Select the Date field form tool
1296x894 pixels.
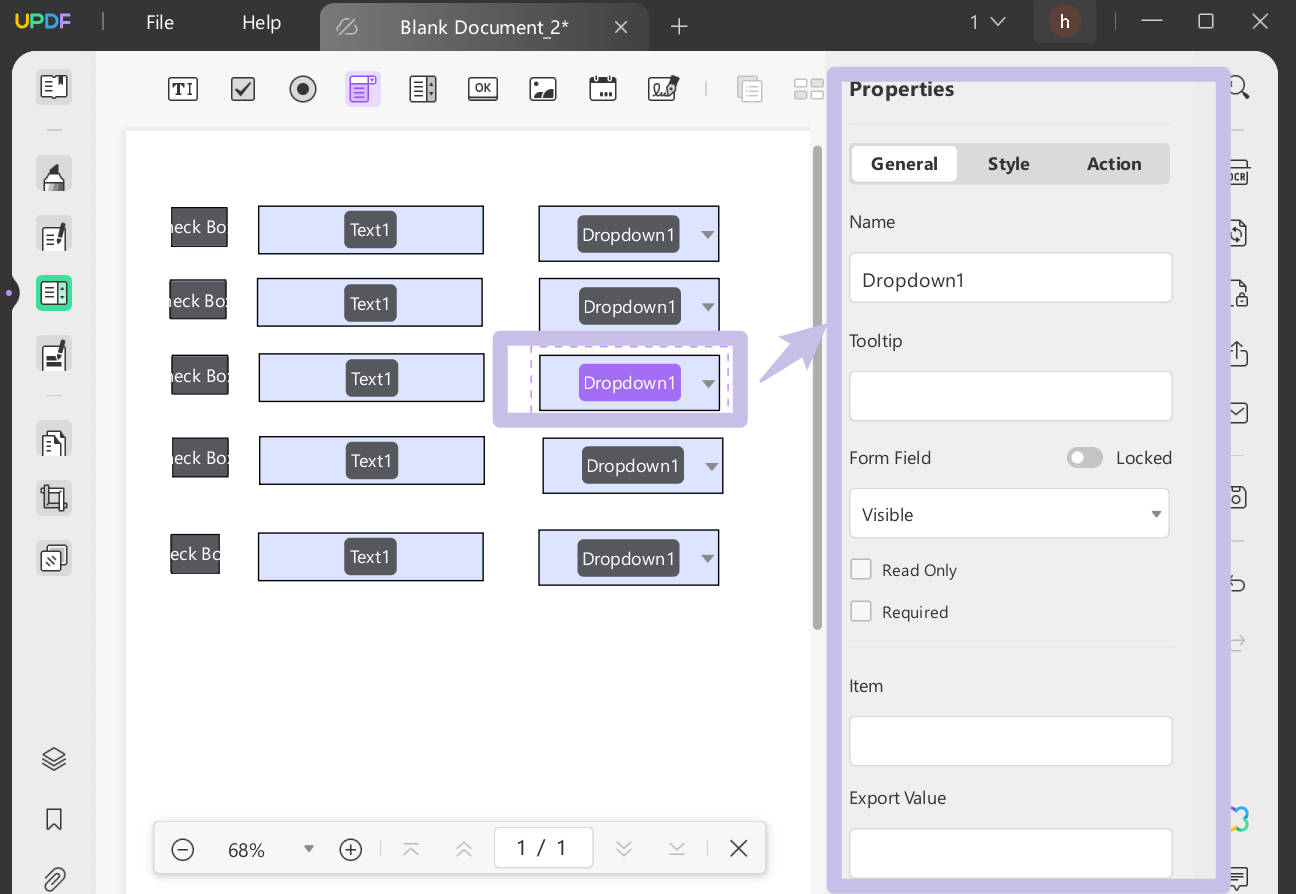pos(602,89)
